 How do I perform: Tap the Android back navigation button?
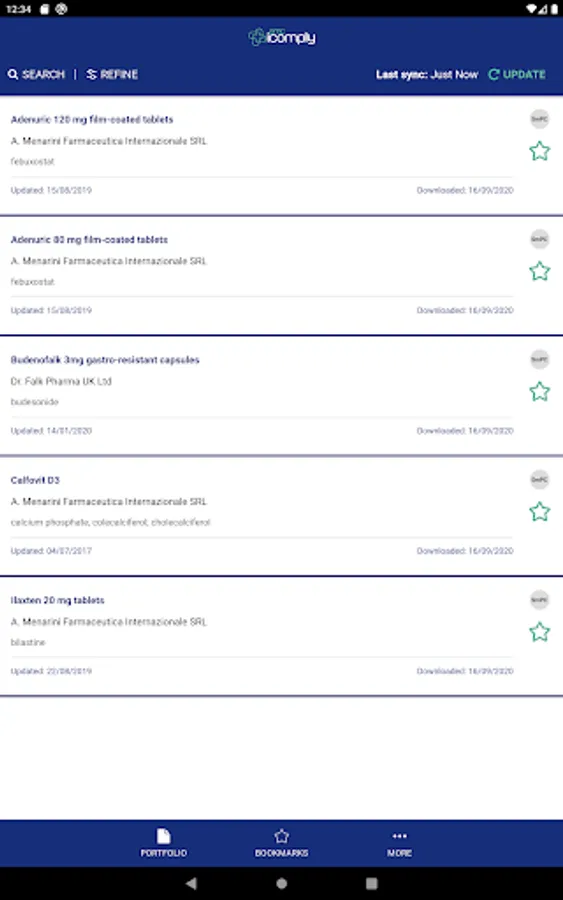pyautogui.click(x=192, y=883)
